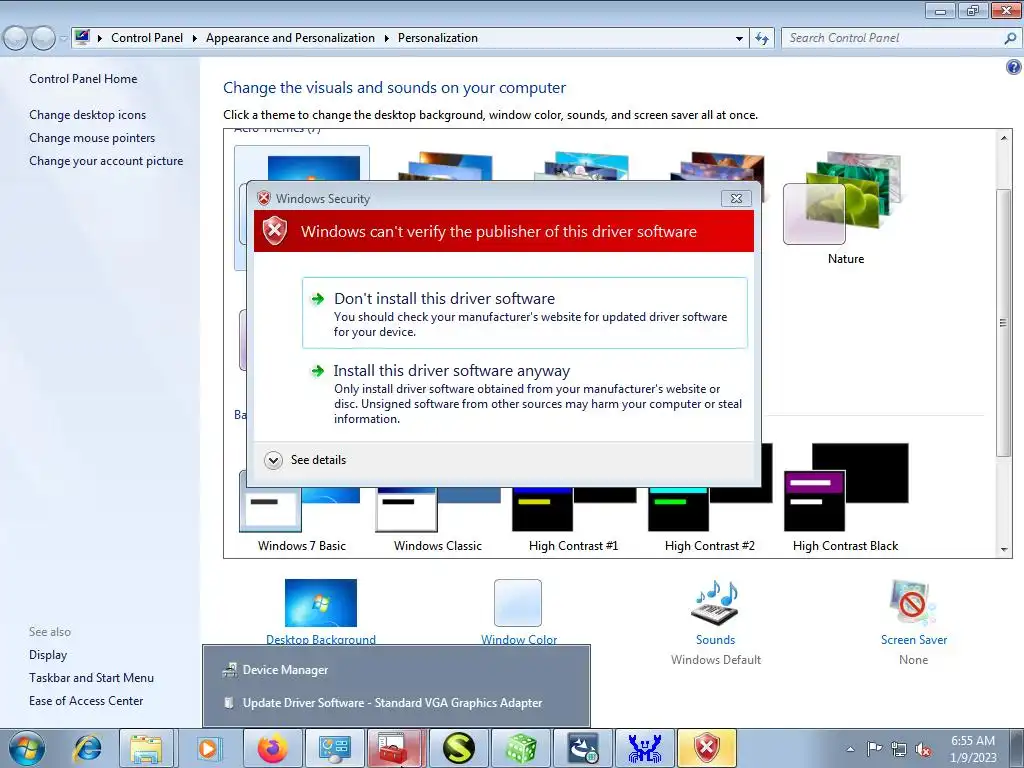Open Ease of Access Center link
The height and width of the screenshot is (768, 1024).
(86, 701)
